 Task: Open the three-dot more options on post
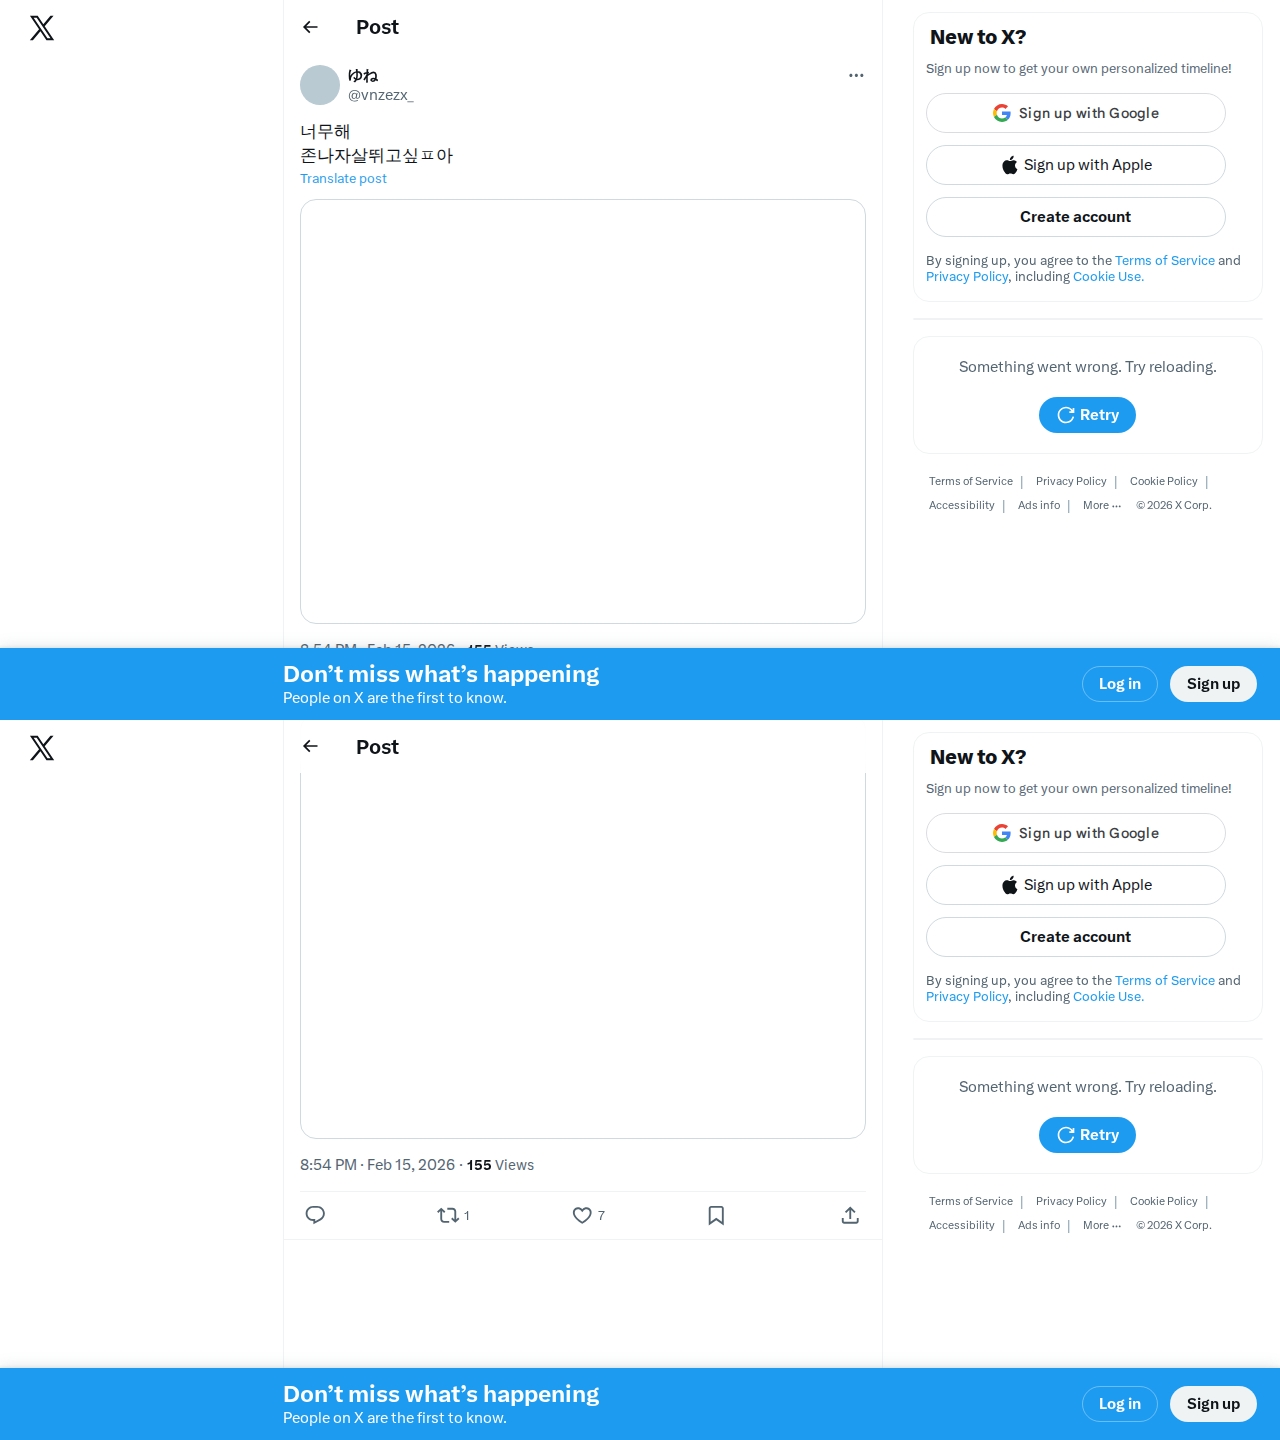point(856,75)
